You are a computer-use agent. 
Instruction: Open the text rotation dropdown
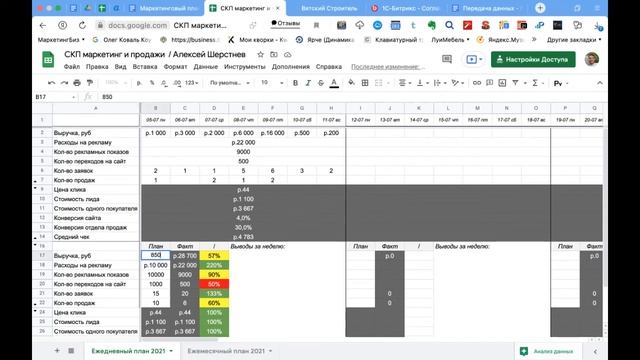[x=458, y=83]
